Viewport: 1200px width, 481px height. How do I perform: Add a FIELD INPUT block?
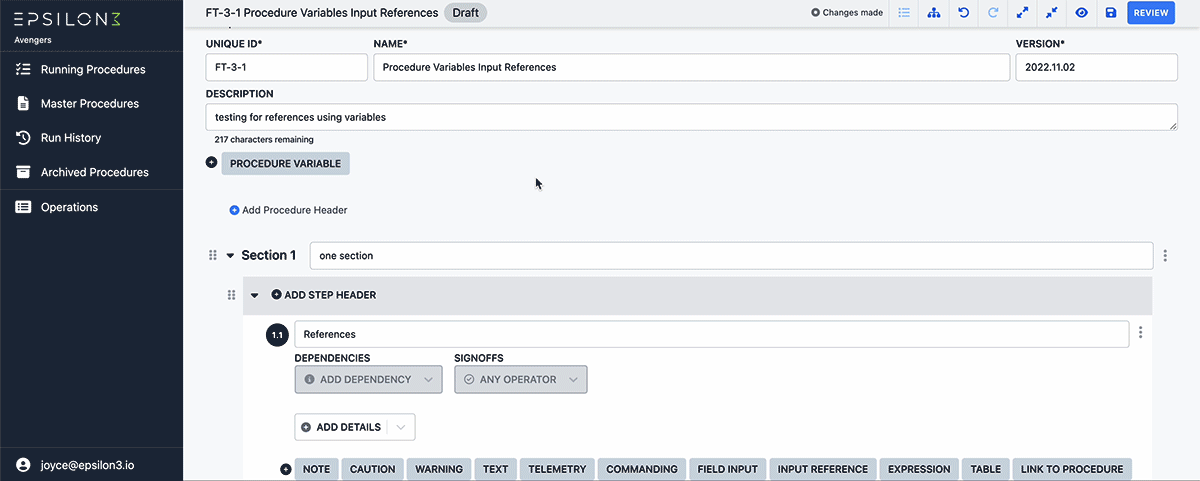(727, 469)
